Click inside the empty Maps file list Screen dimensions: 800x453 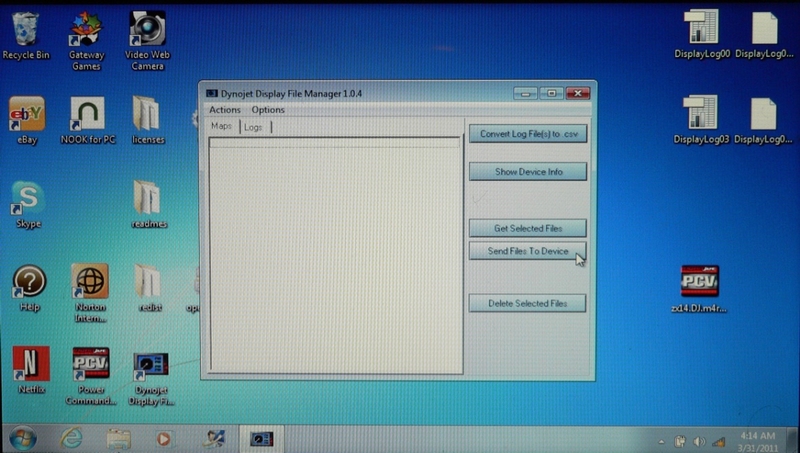[x=333, y=260]
